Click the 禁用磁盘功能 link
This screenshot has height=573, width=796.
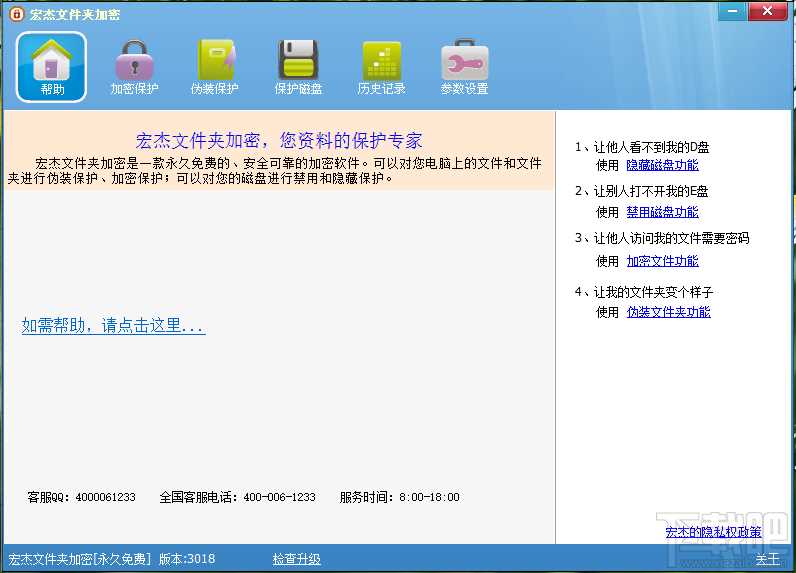pos(662,212)
